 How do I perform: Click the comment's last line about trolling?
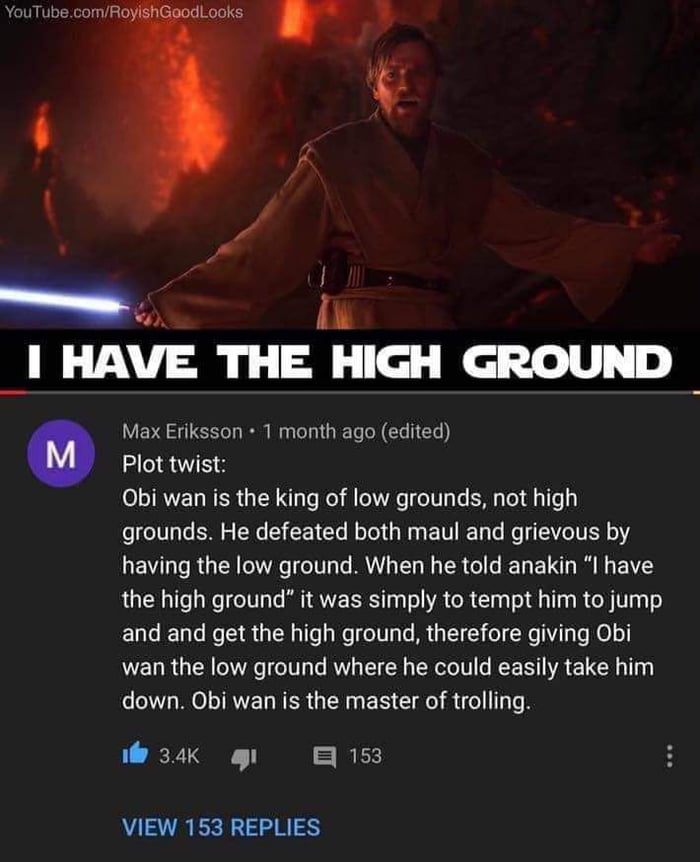pyautogui.click(x=327, y=701)
